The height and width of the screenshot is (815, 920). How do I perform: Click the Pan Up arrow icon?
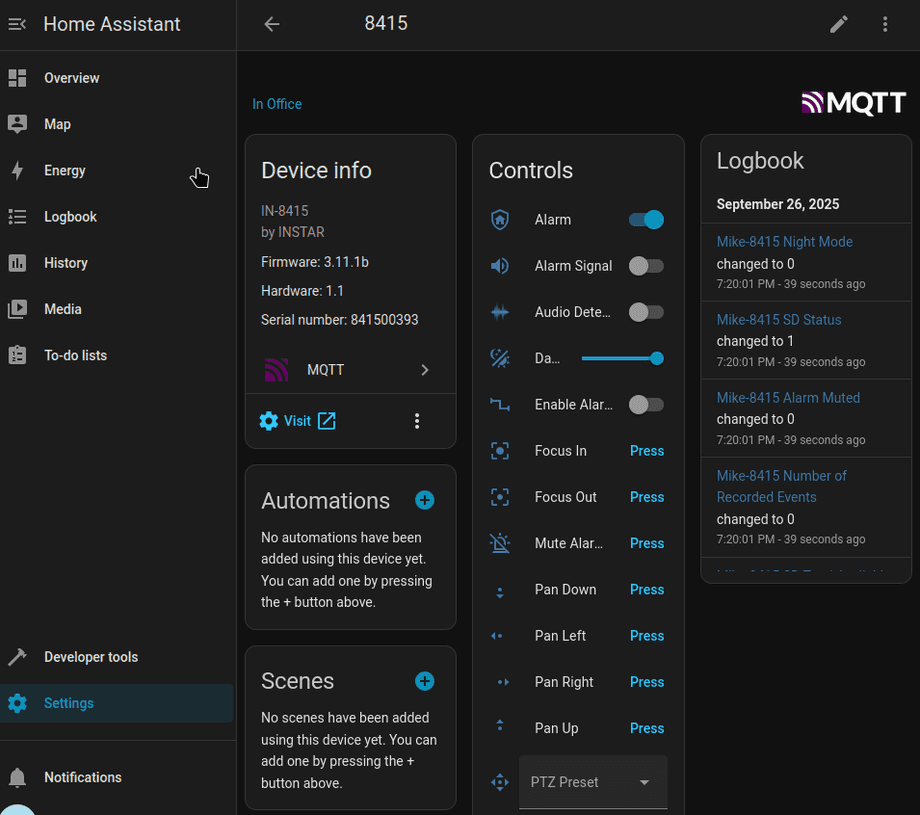[x=500, y=728]
